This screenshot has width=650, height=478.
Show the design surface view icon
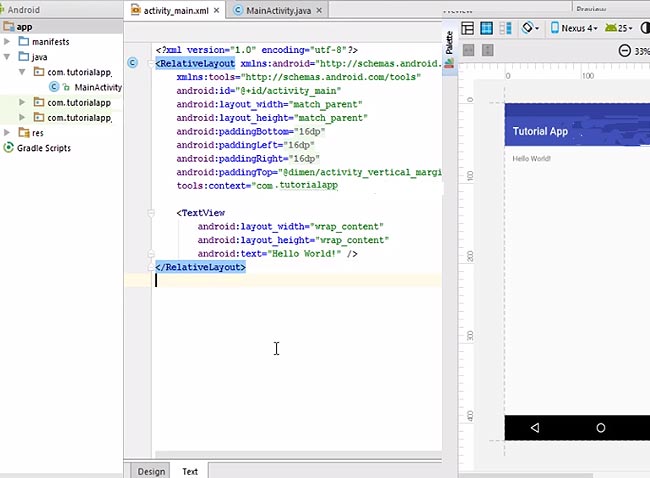pos(468,28)
